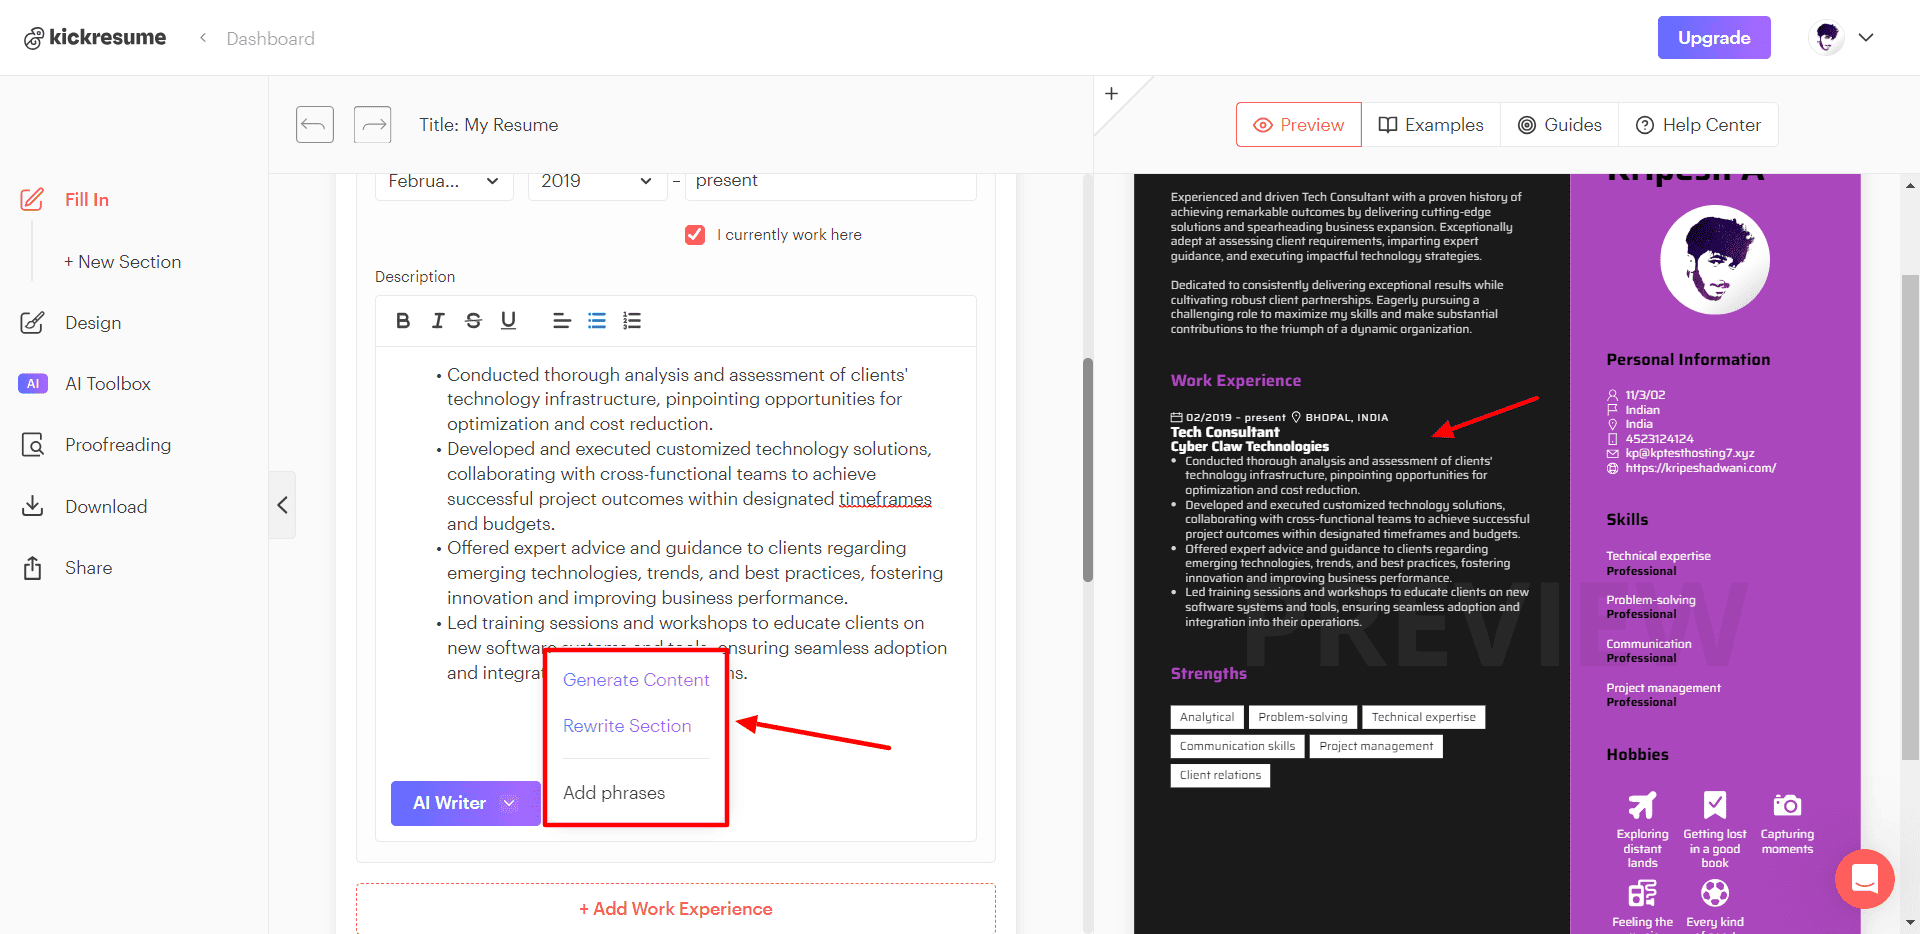
Task: Click the Communication skills strength tag
Action: pos(1237,746)
